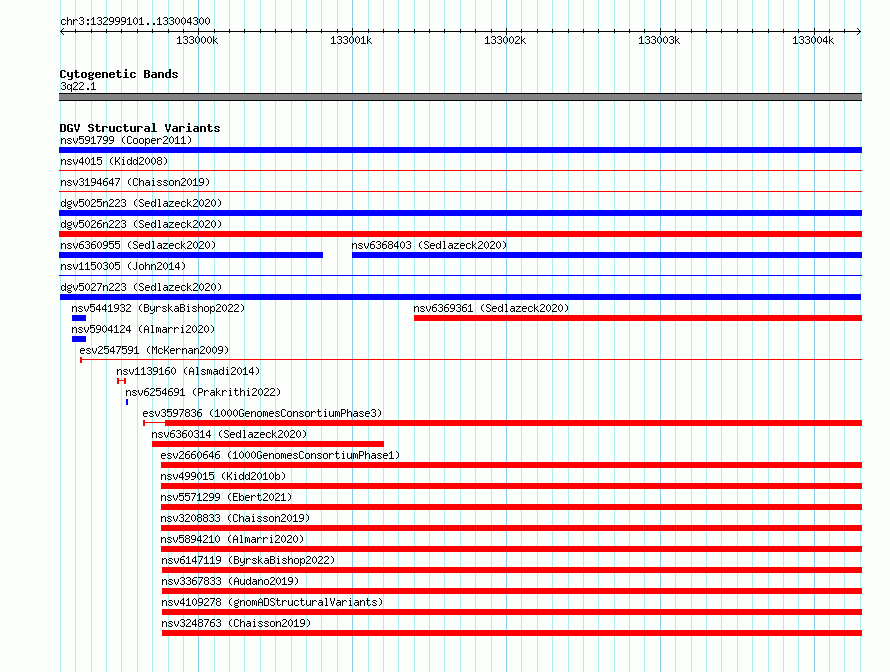Select the nsv1150305 (John2014) label
The image size is (890, 672).
coord(123,266)
